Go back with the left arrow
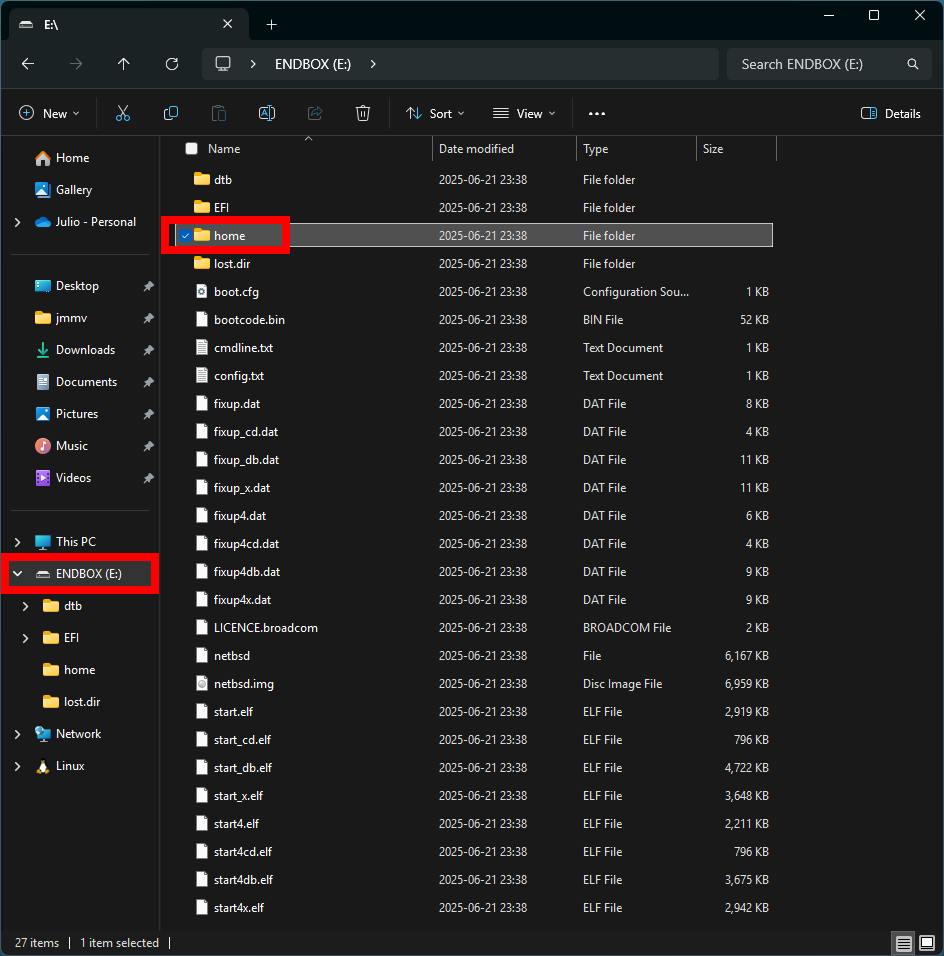This screenshot has width=944, height=956. click(28, 64)
